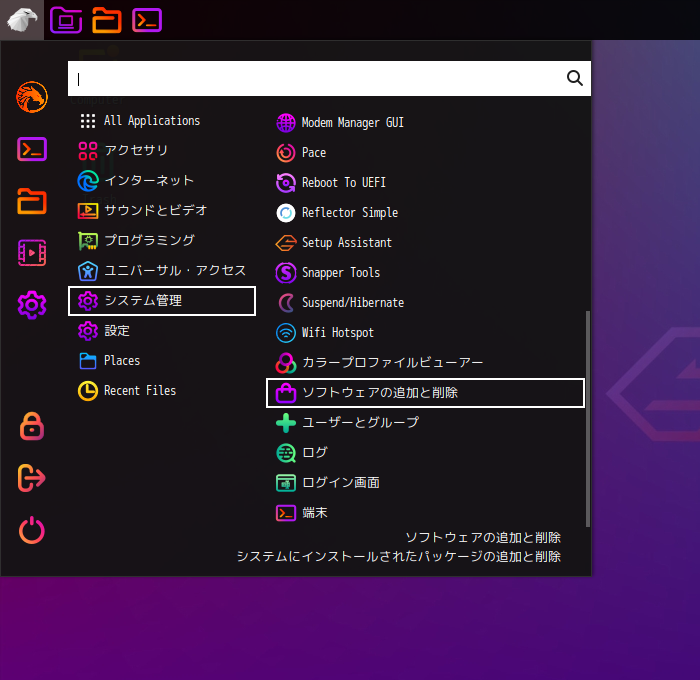This screenshot has width=700, height=680.
Task: Click the Setup Assistant icon
Action: pos(286,243)
